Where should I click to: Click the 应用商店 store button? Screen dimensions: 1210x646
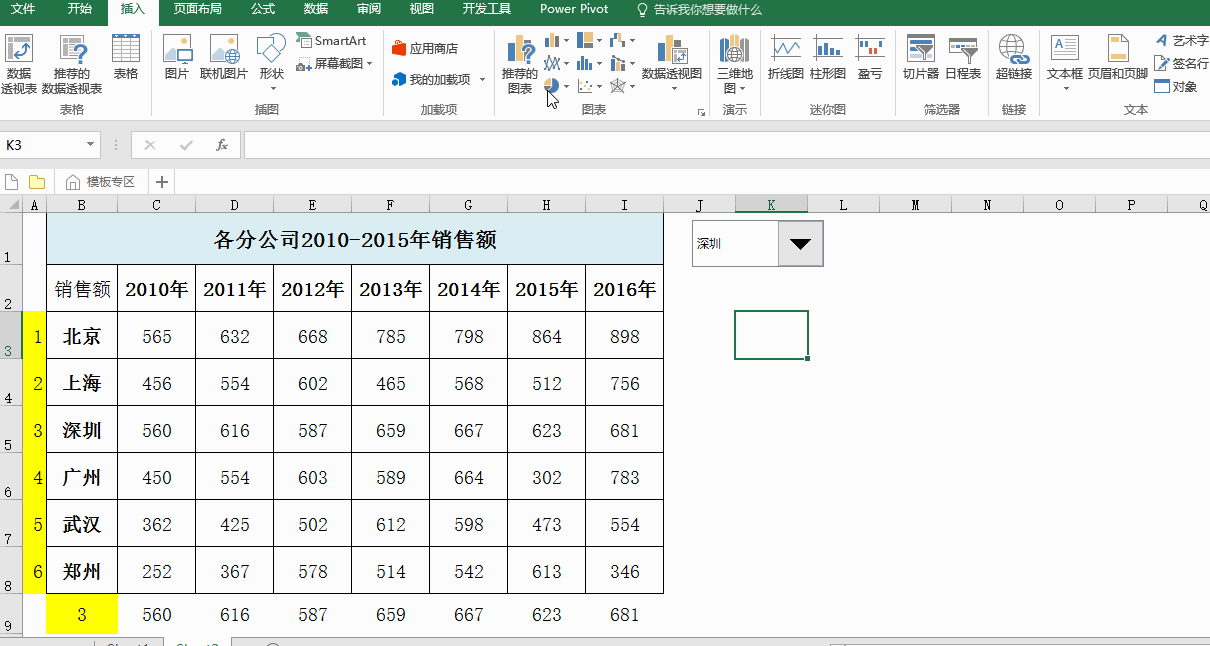coord(425,48)
